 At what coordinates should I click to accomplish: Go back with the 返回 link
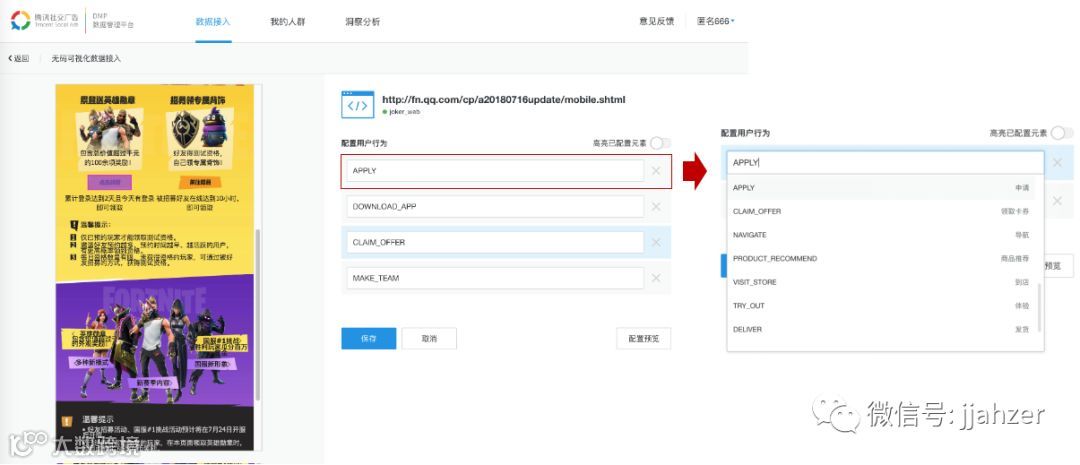click(19, 59)
